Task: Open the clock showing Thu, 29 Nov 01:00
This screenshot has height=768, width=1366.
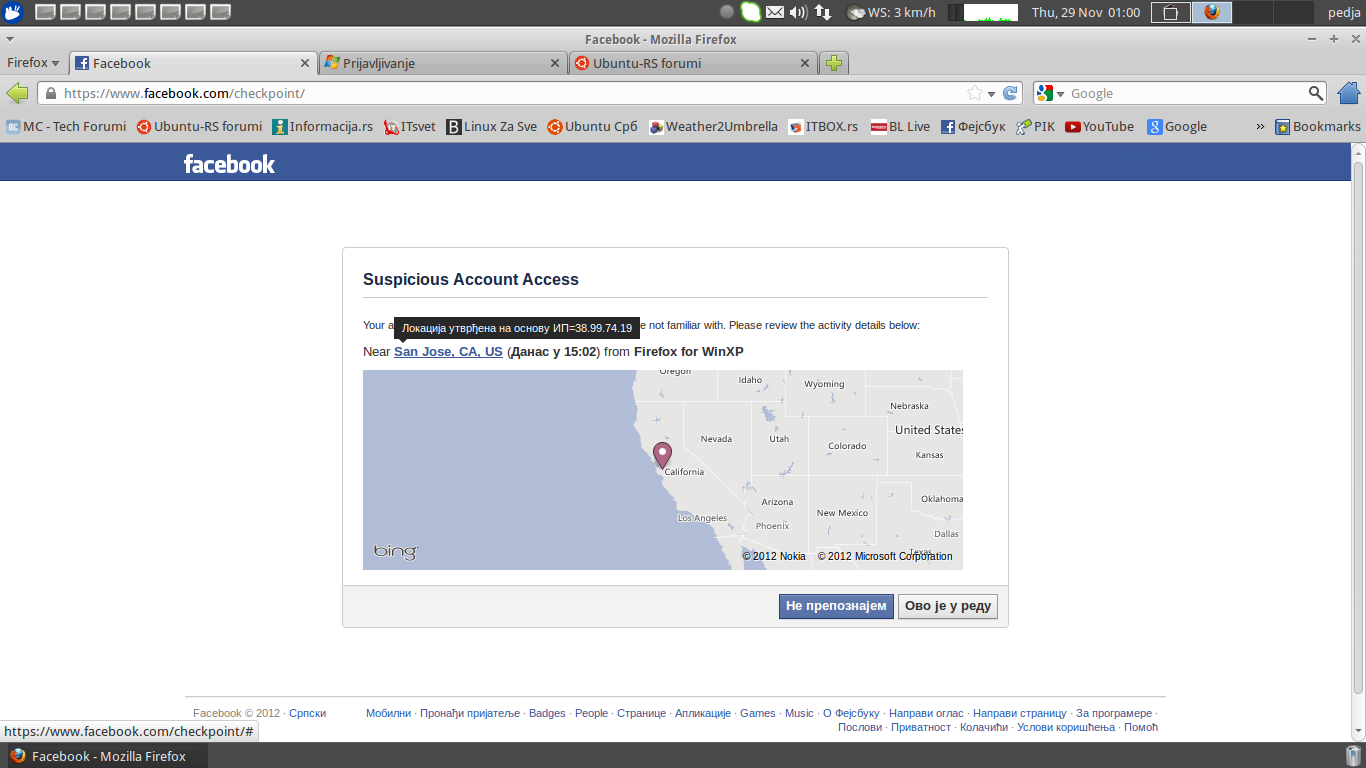Action: (1086, 12)
